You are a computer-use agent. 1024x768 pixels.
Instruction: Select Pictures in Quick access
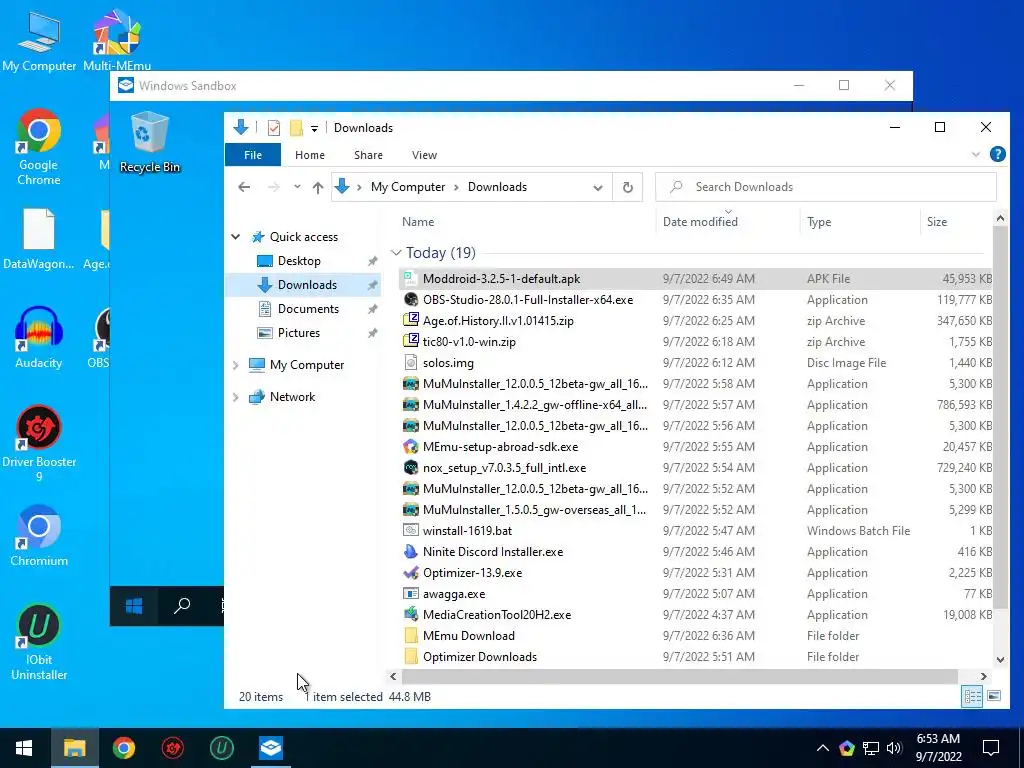click(298, 333)
